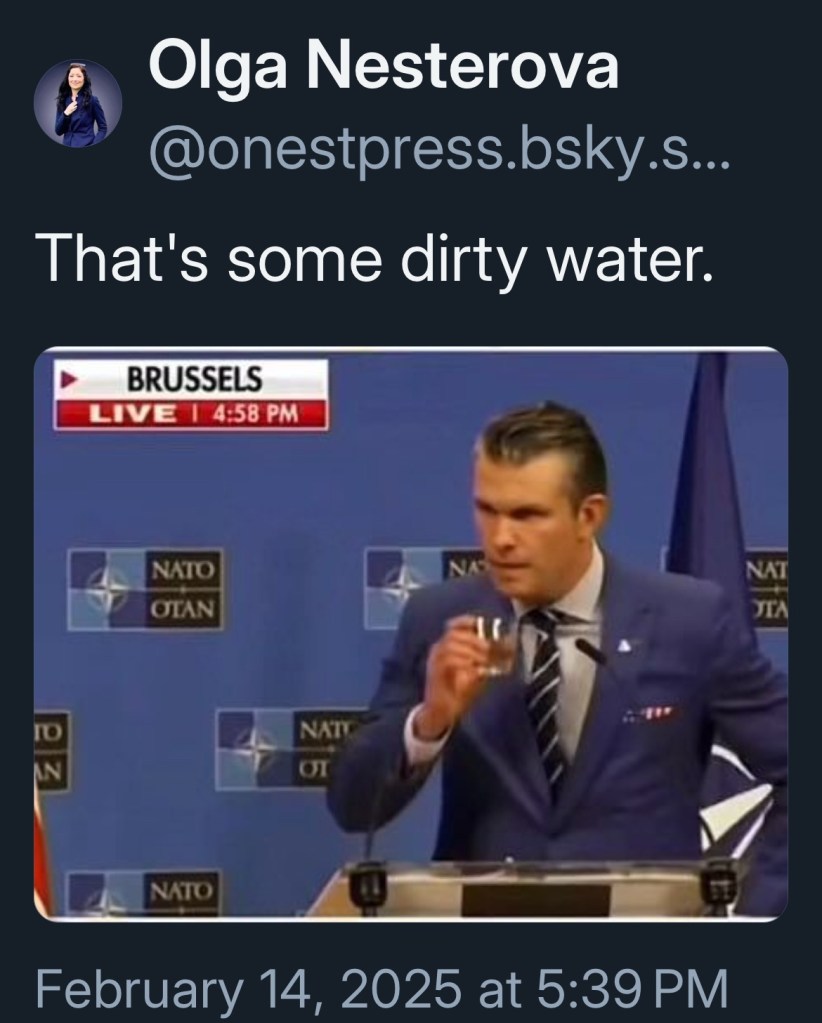The height and width of the screenshot is (1023, 822).
Task: Click the bottom-left NATO backdrop logo
Action: 143,890
